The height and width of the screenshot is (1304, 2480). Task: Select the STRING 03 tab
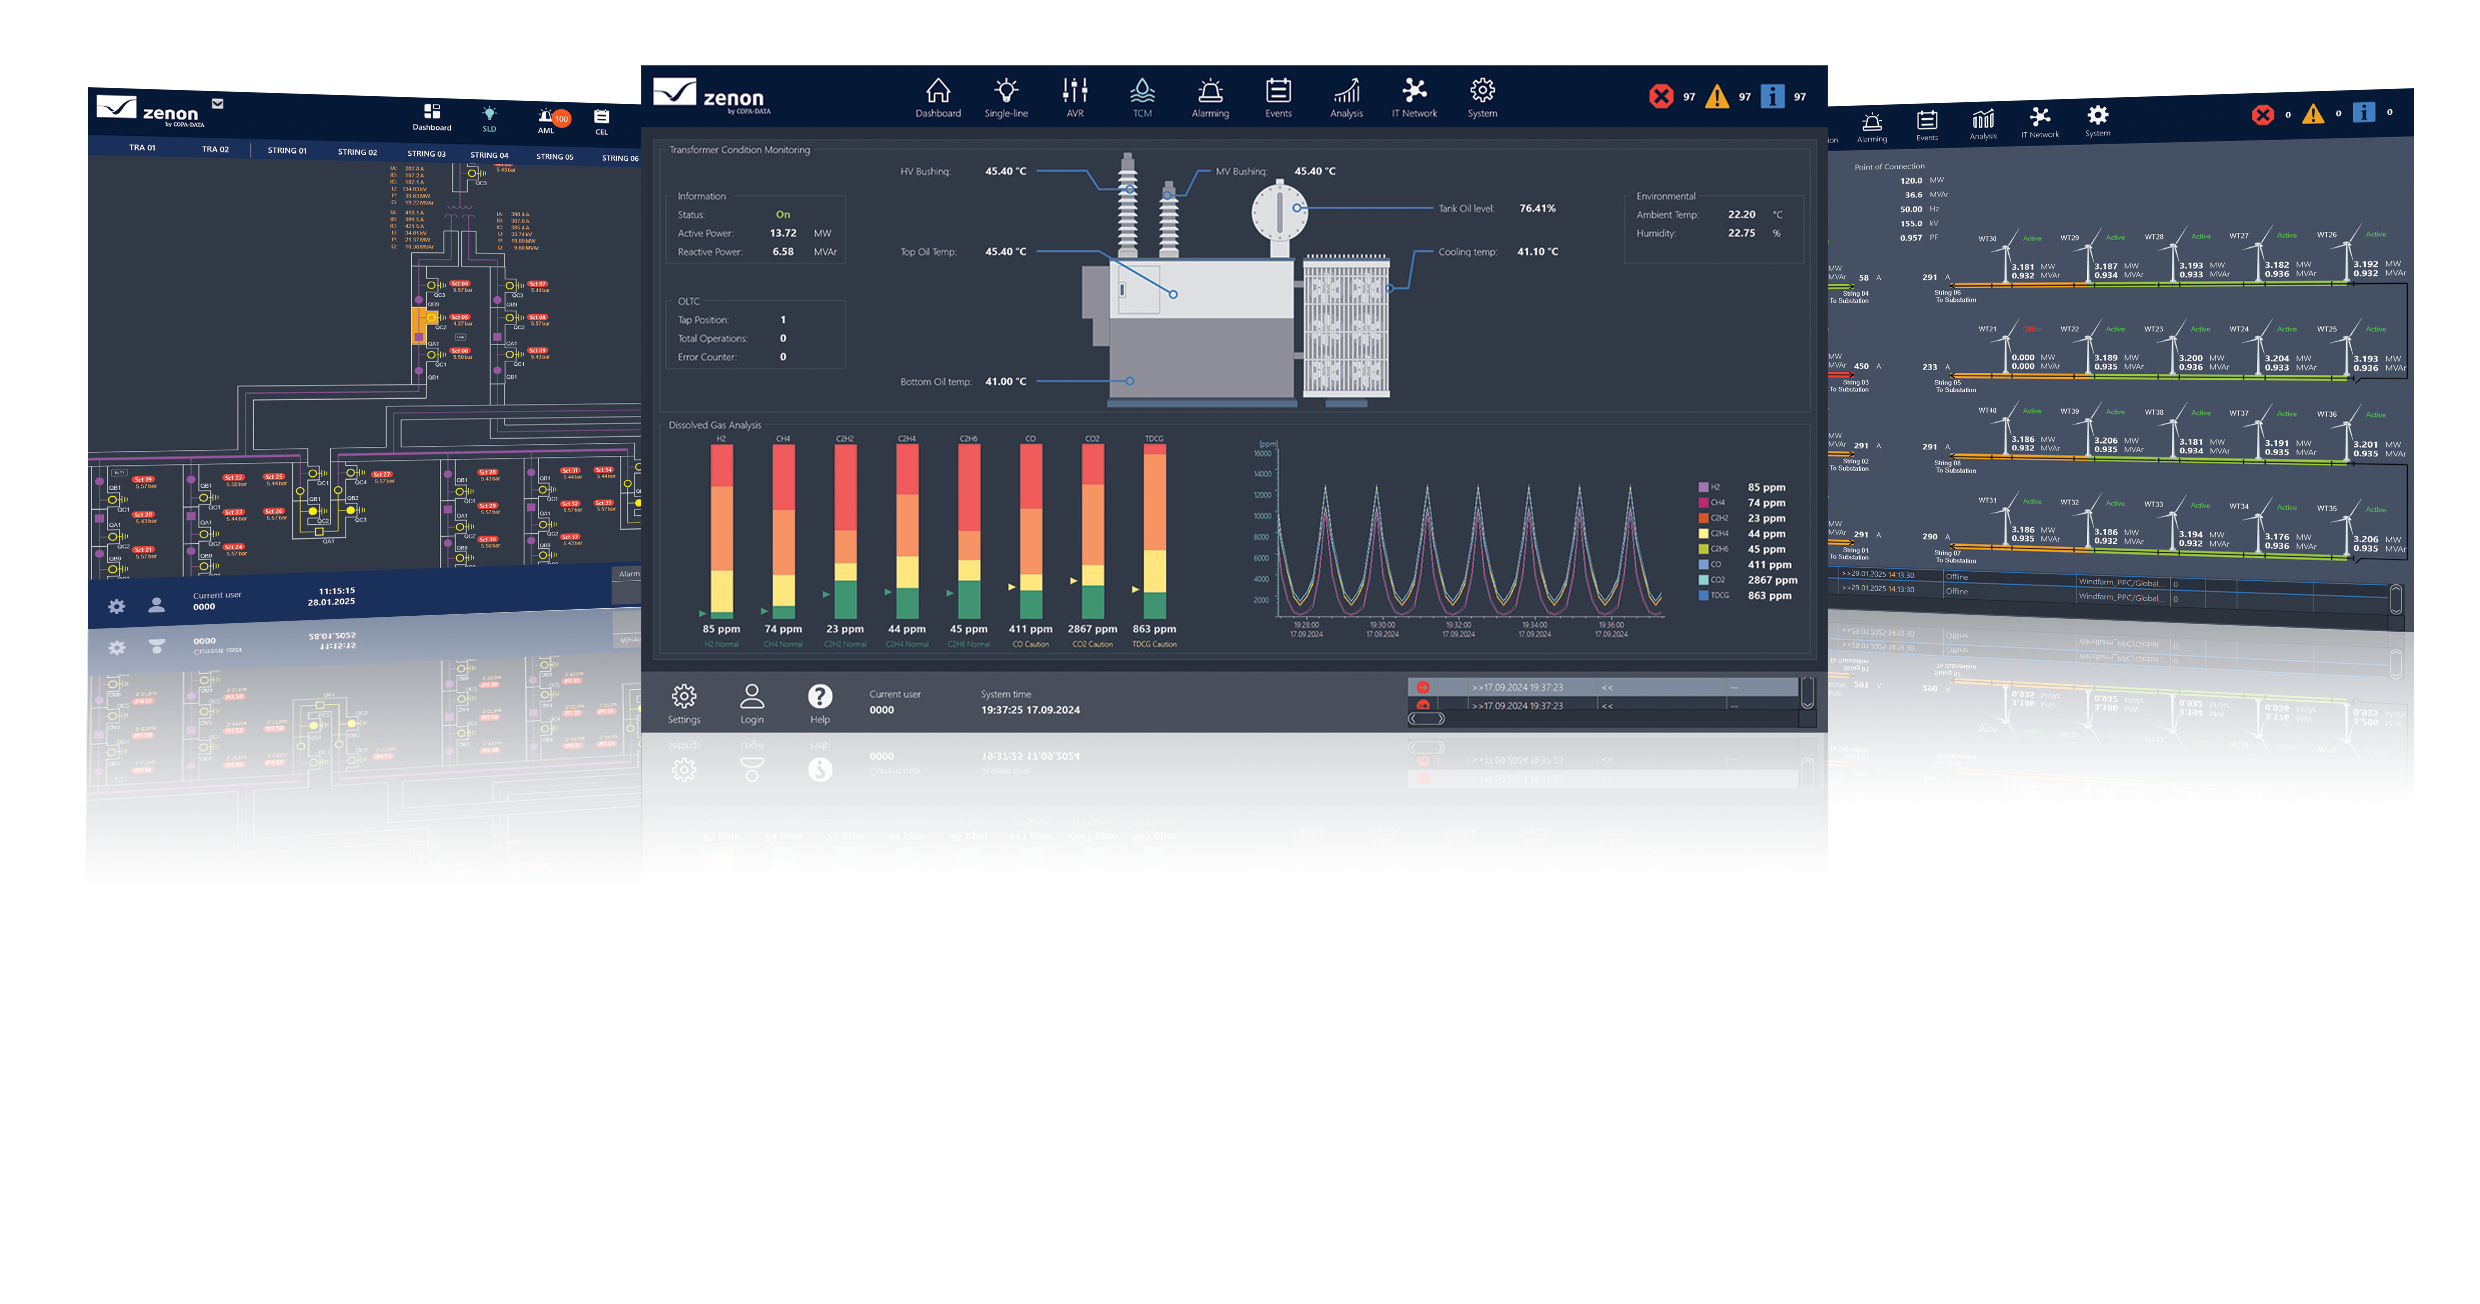(x=426, y=154)
